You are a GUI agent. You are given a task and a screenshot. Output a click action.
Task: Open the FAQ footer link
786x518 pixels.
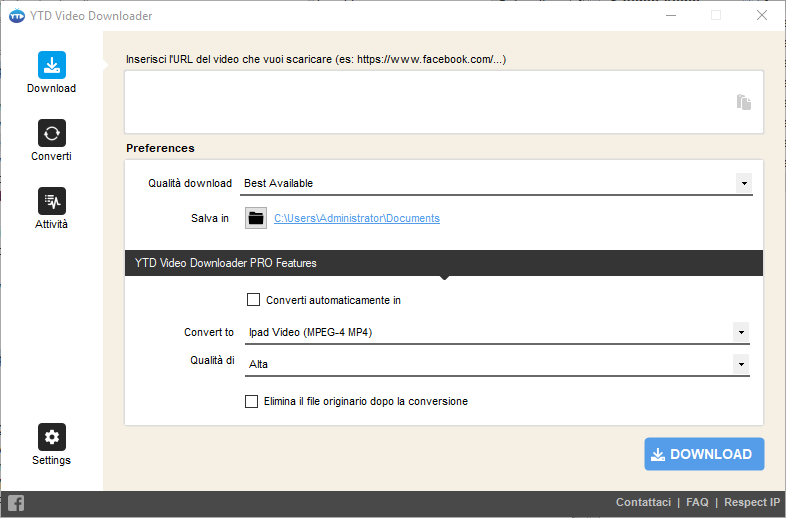pyautogui.click(x=697, y=502)
